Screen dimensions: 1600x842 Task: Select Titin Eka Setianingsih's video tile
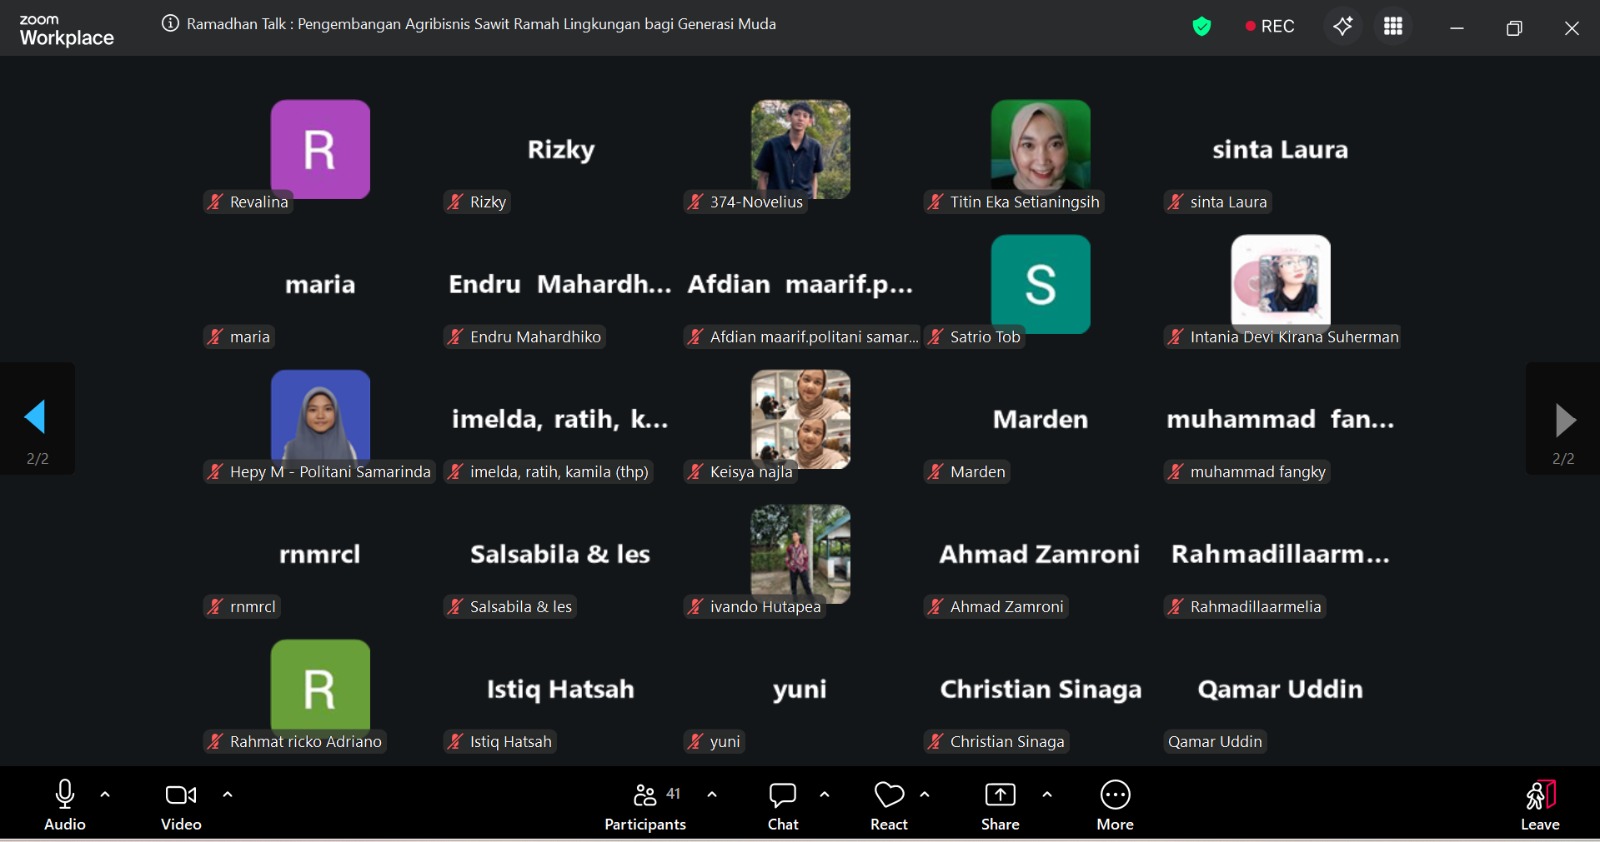(1040, 150)
